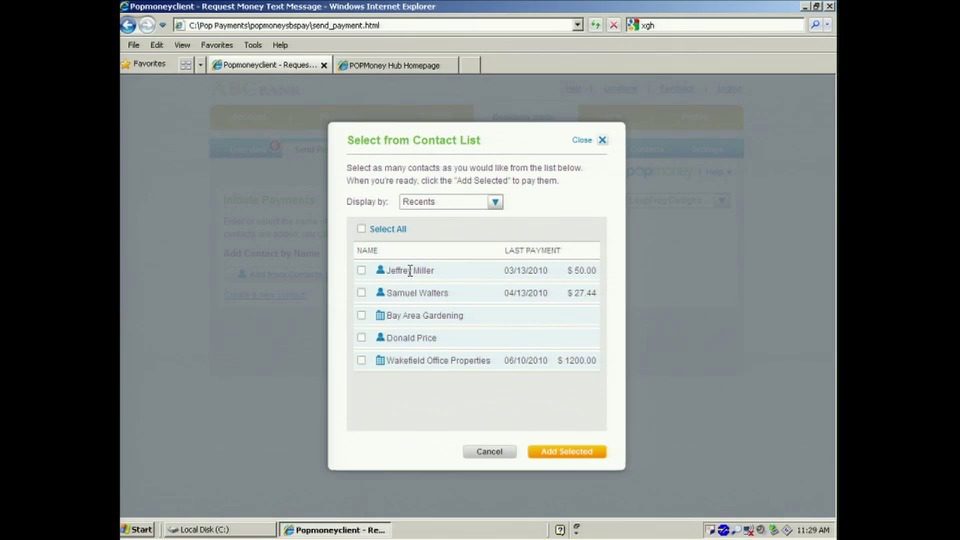This screenshot has width=960, height=540.
Task: Click the LAST PAYMENT column header
Action: coord(533,250)
